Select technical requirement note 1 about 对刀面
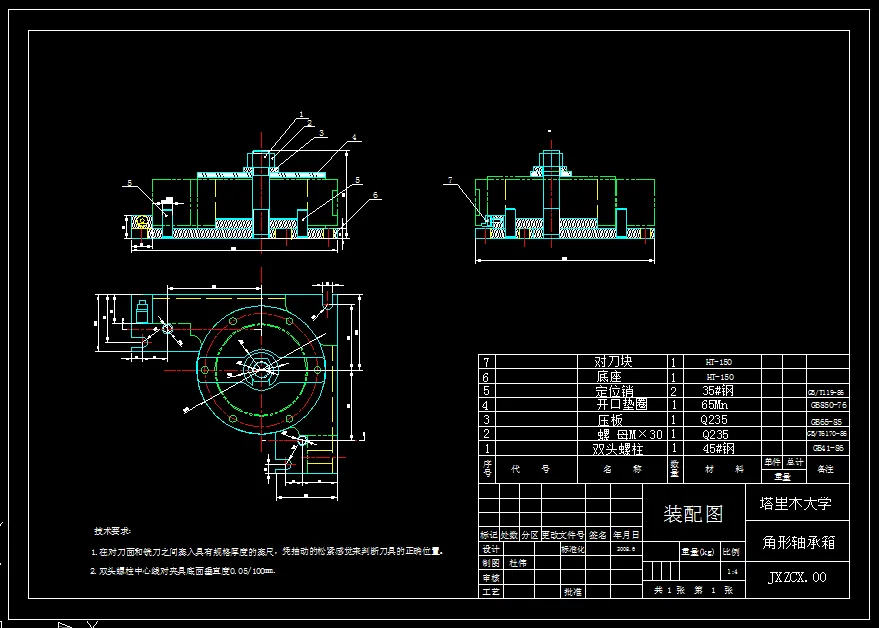The width and height of the screenshot is (879, 628). (267, 551)
